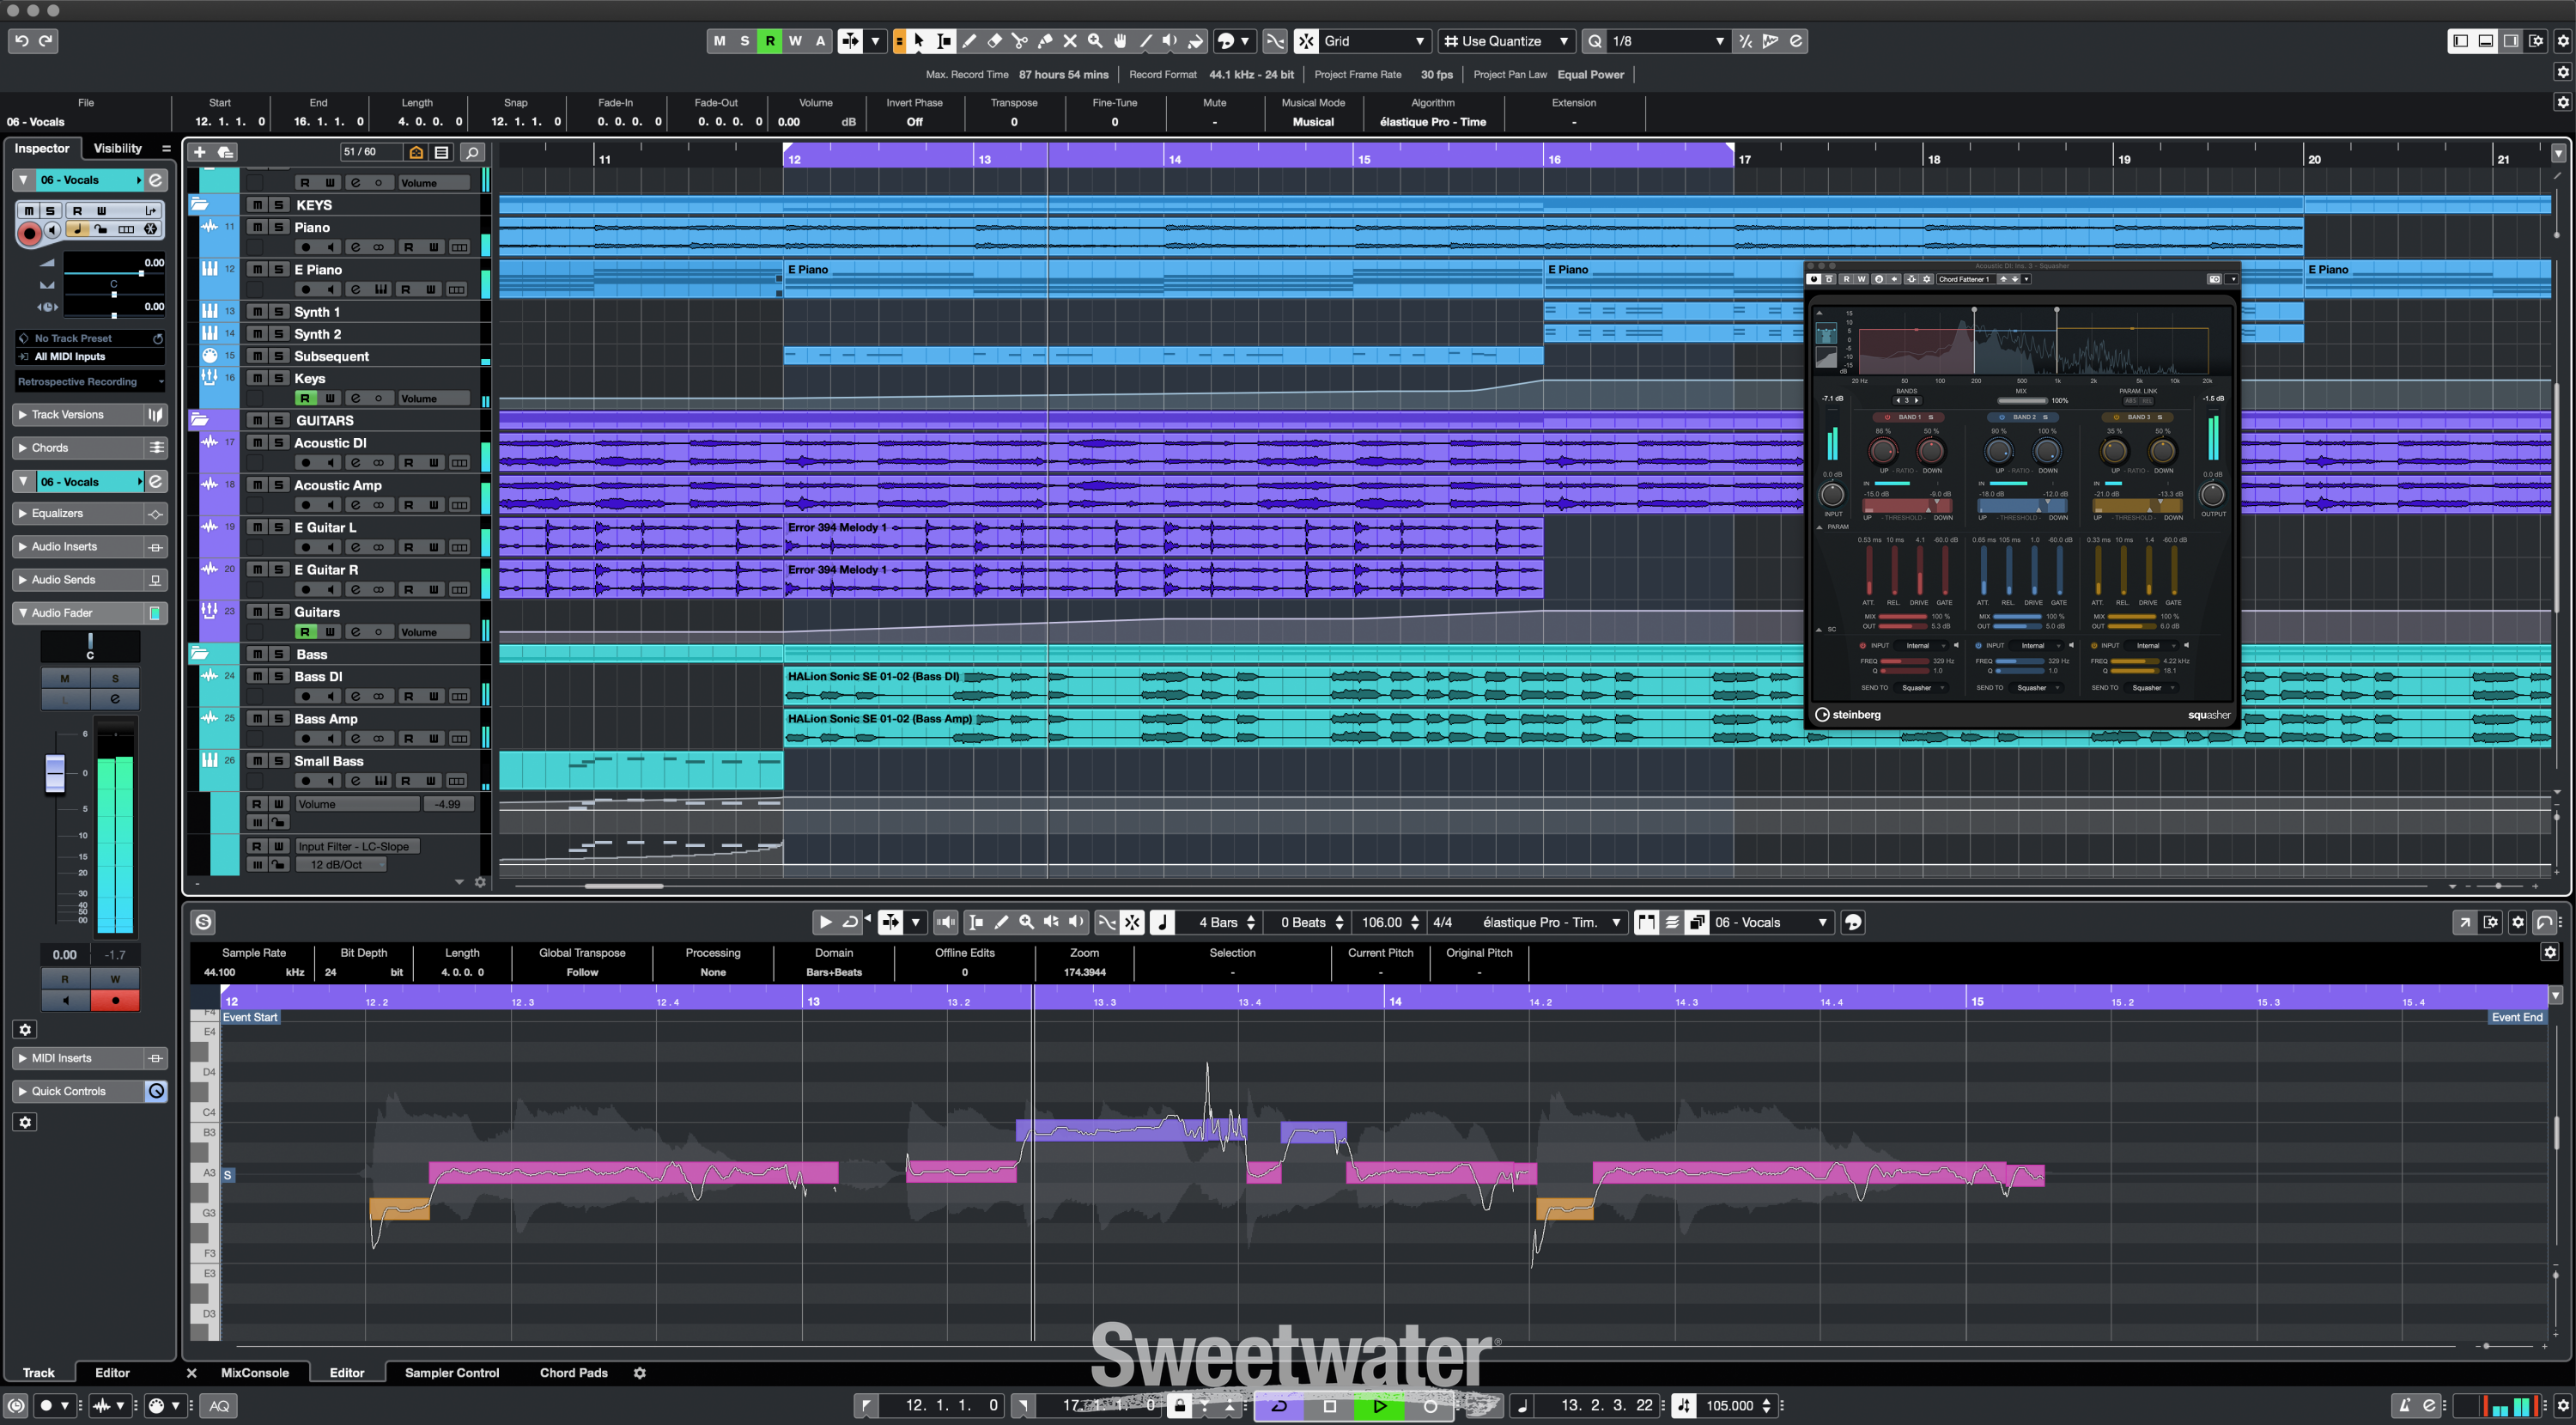Image resolution: width=2576 pixels, height=1425 pixels.
Task: Select the Zoom magnifier tool in main toolbar
Action: [1095, 41]
